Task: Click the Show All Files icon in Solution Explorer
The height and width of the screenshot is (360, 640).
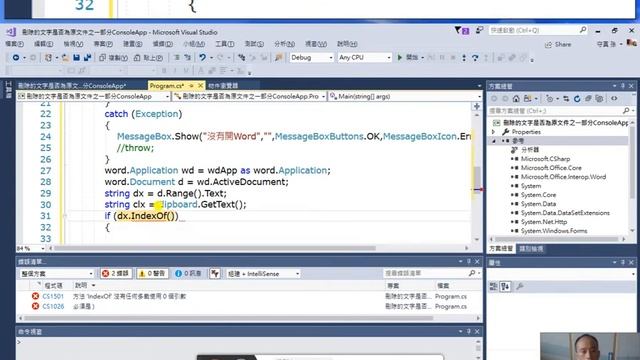Action: 599,98
